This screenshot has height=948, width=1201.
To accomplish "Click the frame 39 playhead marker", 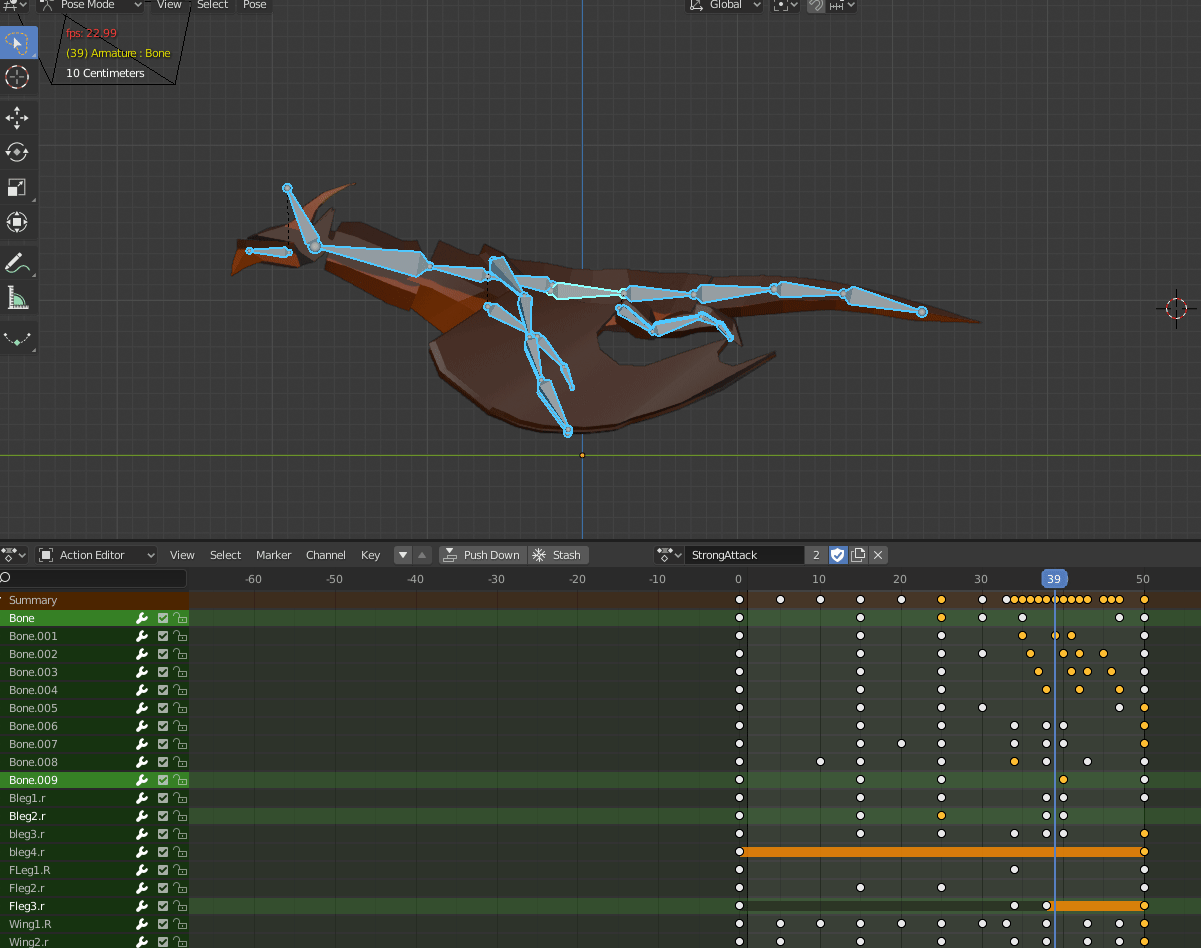I will pyautogui.click(x=1054, y=579).
